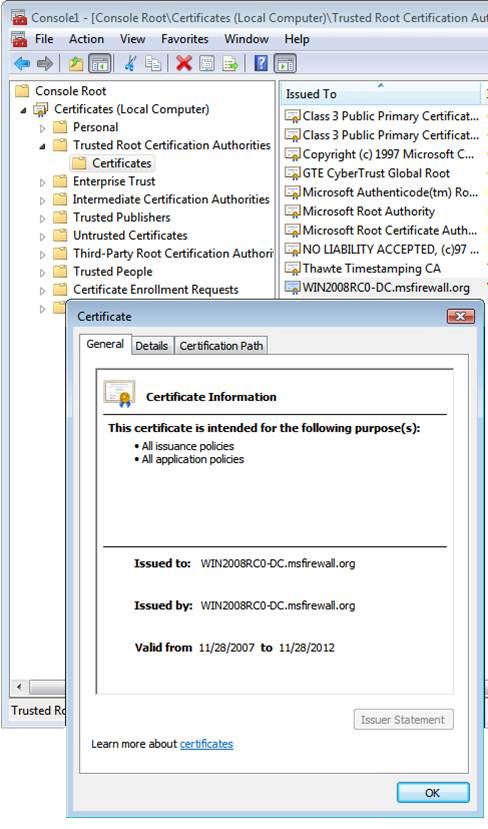Click the Issued by value WIN2008RC0-DC.msfirewall.org

(x=278, y=605)
